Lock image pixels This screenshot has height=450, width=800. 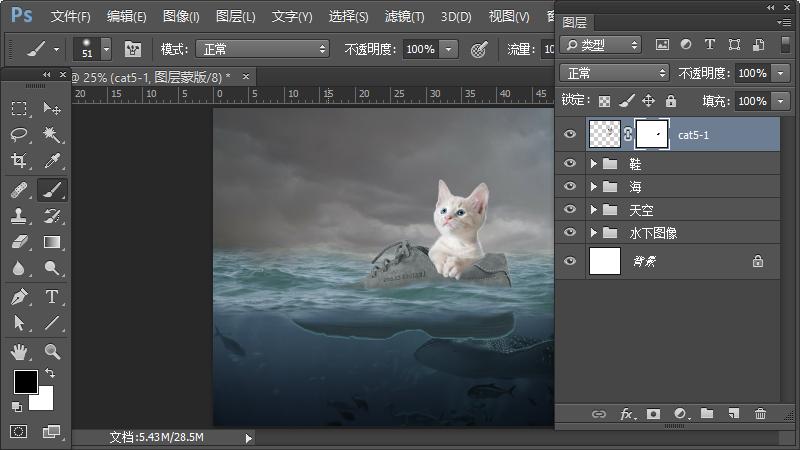pos(627,101)
